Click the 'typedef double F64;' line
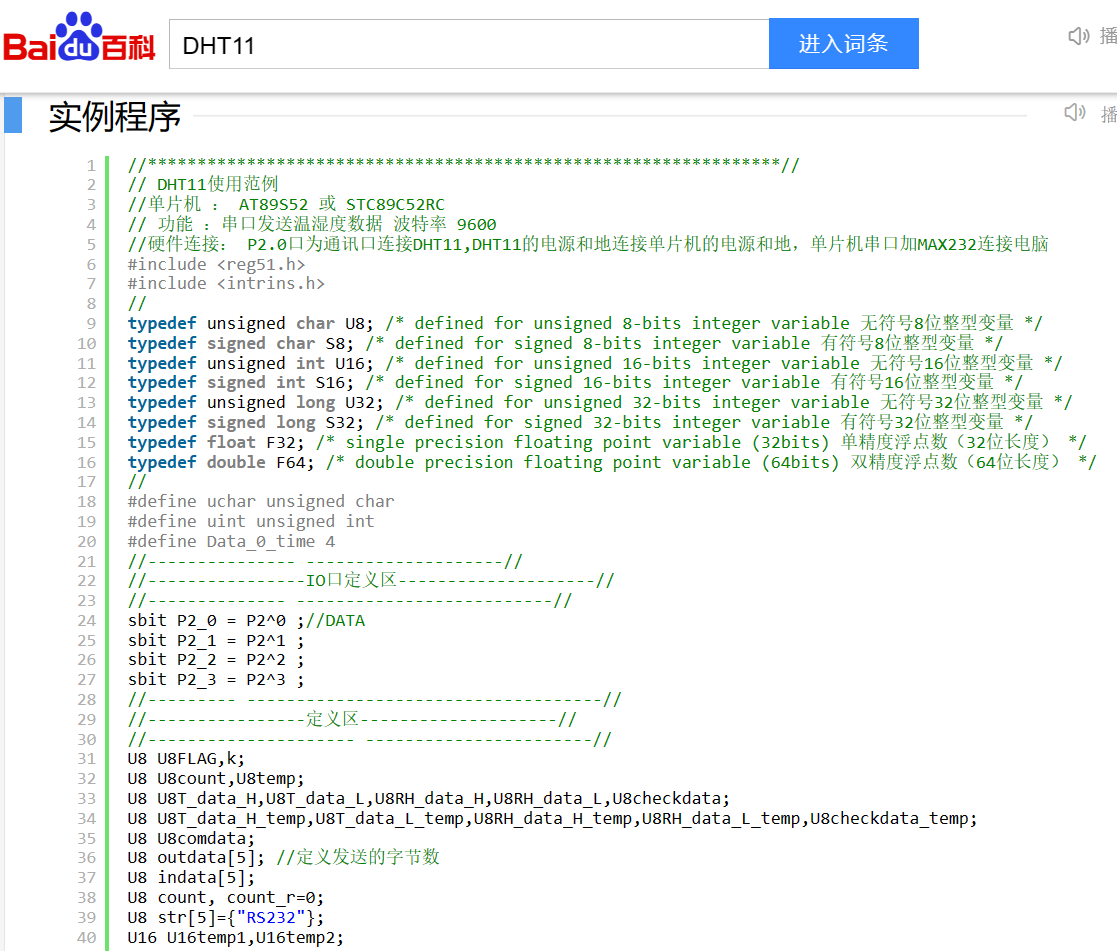The image size is (1117, 951). coord(613,462)
